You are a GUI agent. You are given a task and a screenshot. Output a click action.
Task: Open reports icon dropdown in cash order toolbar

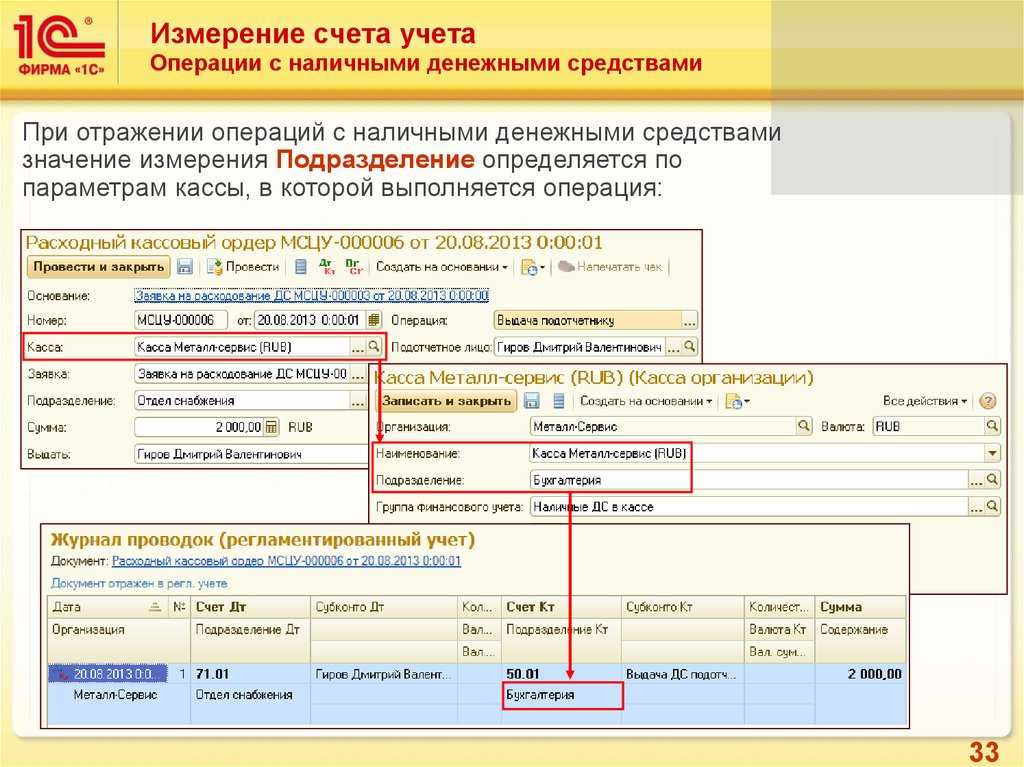pyautogui.click(x=533, y=267)
